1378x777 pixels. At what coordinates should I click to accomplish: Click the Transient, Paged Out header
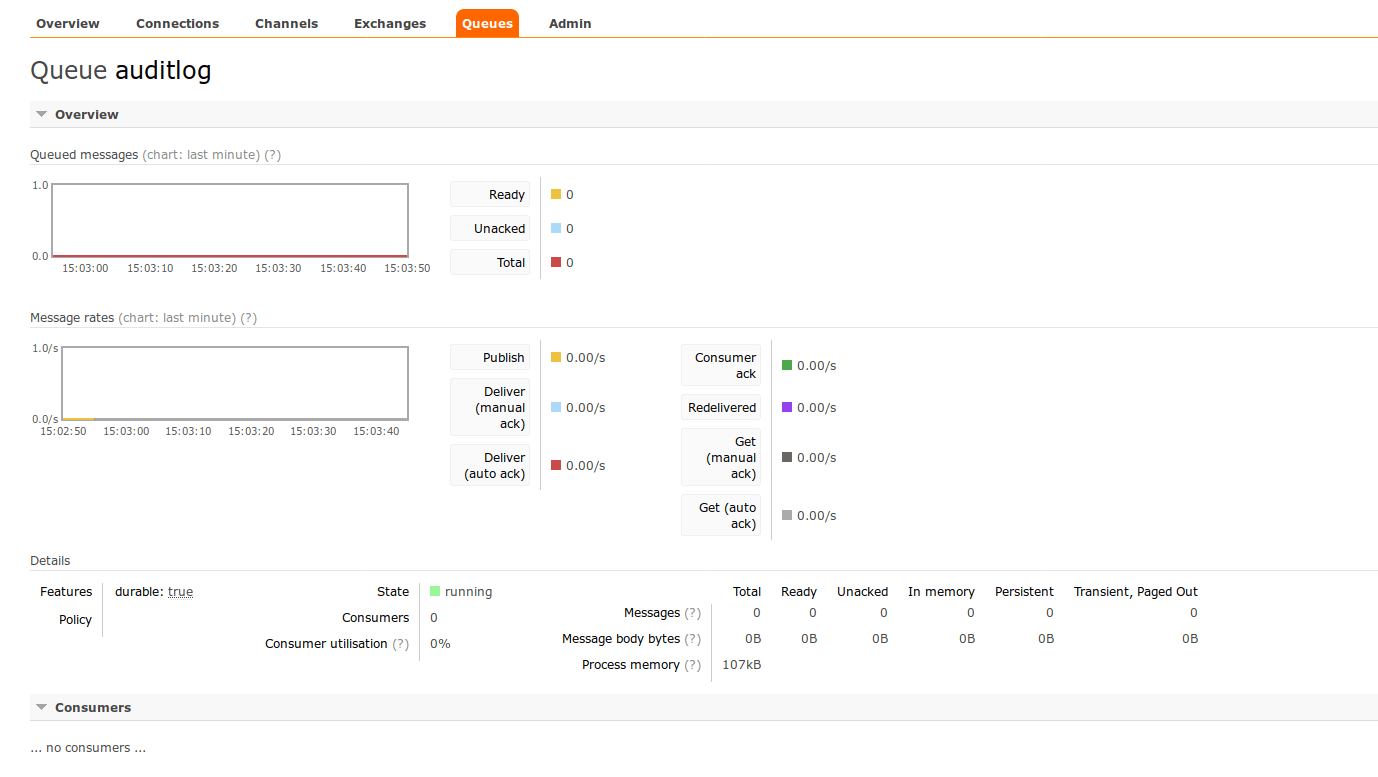(x=1136, y=592)
